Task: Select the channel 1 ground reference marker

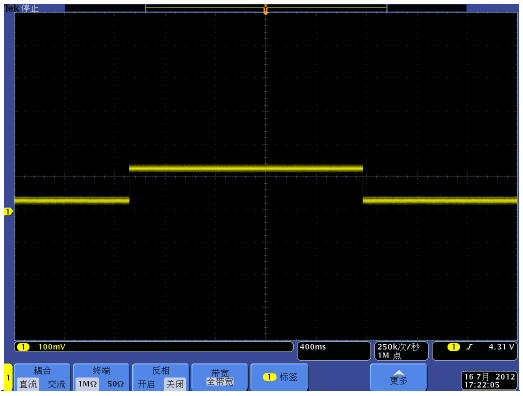Action: tap(8, 212)
